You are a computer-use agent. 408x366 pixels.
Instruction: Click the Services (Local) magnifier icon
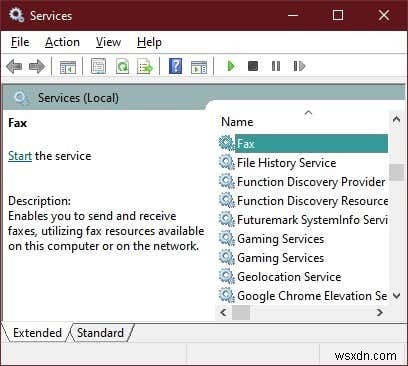(x=21, y=98)
